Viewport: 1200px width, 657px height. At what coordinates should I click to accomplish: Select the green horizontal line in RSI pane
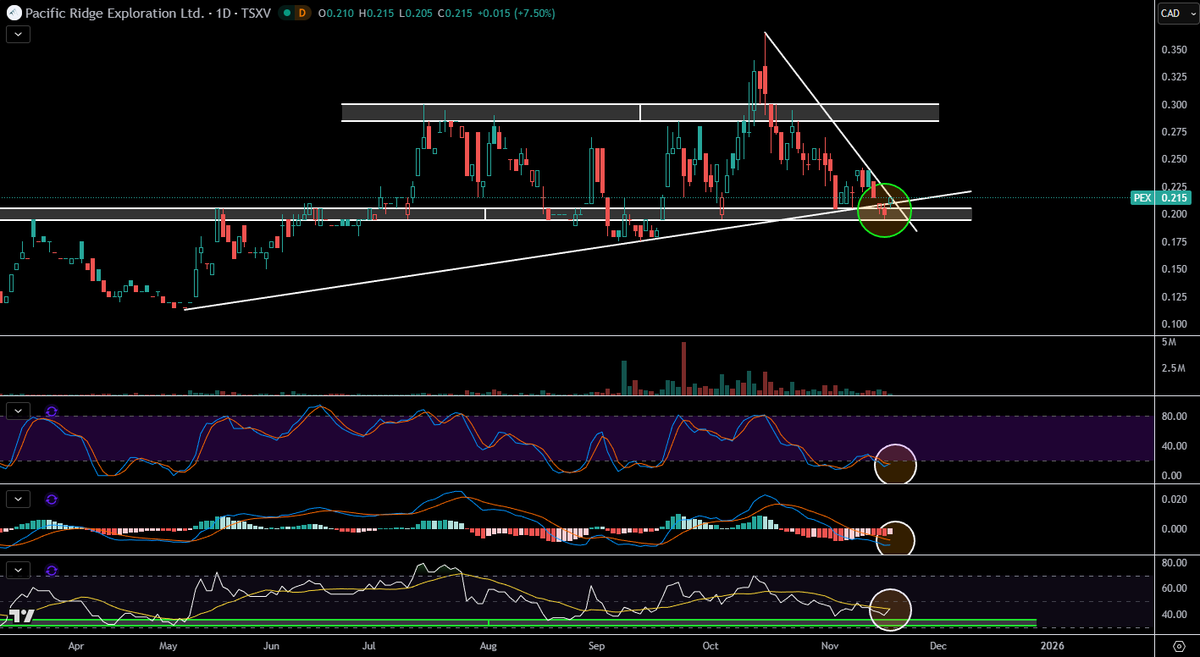[x=518, y=623]
